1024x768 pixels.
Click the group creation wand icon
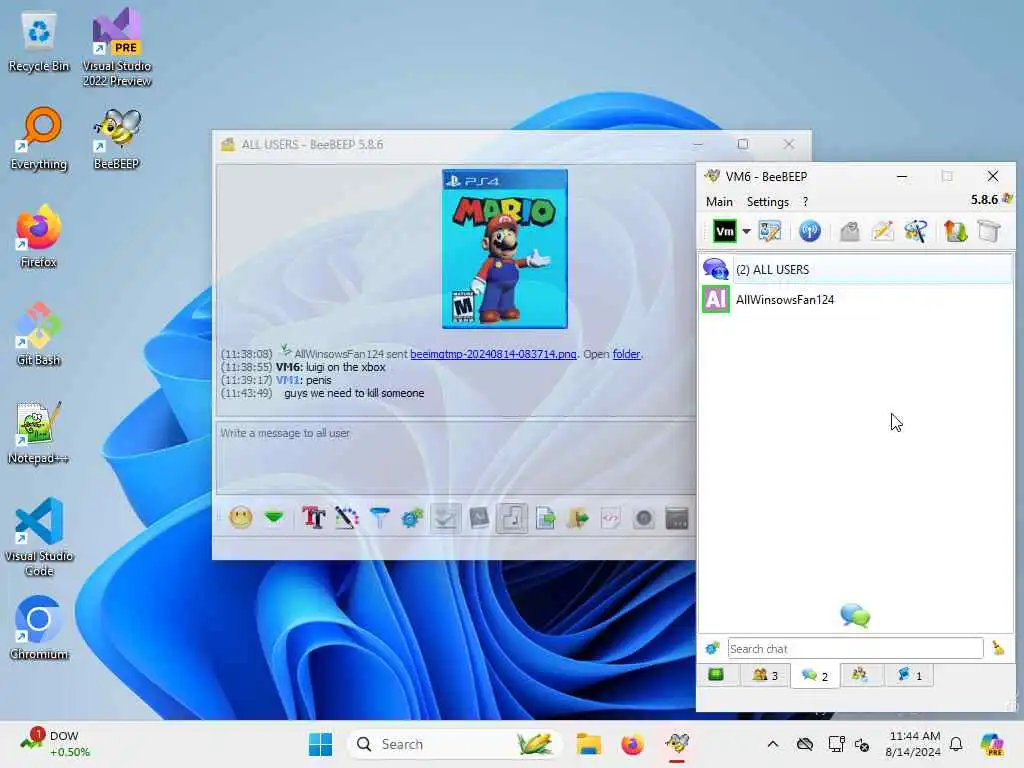point(916,231)
